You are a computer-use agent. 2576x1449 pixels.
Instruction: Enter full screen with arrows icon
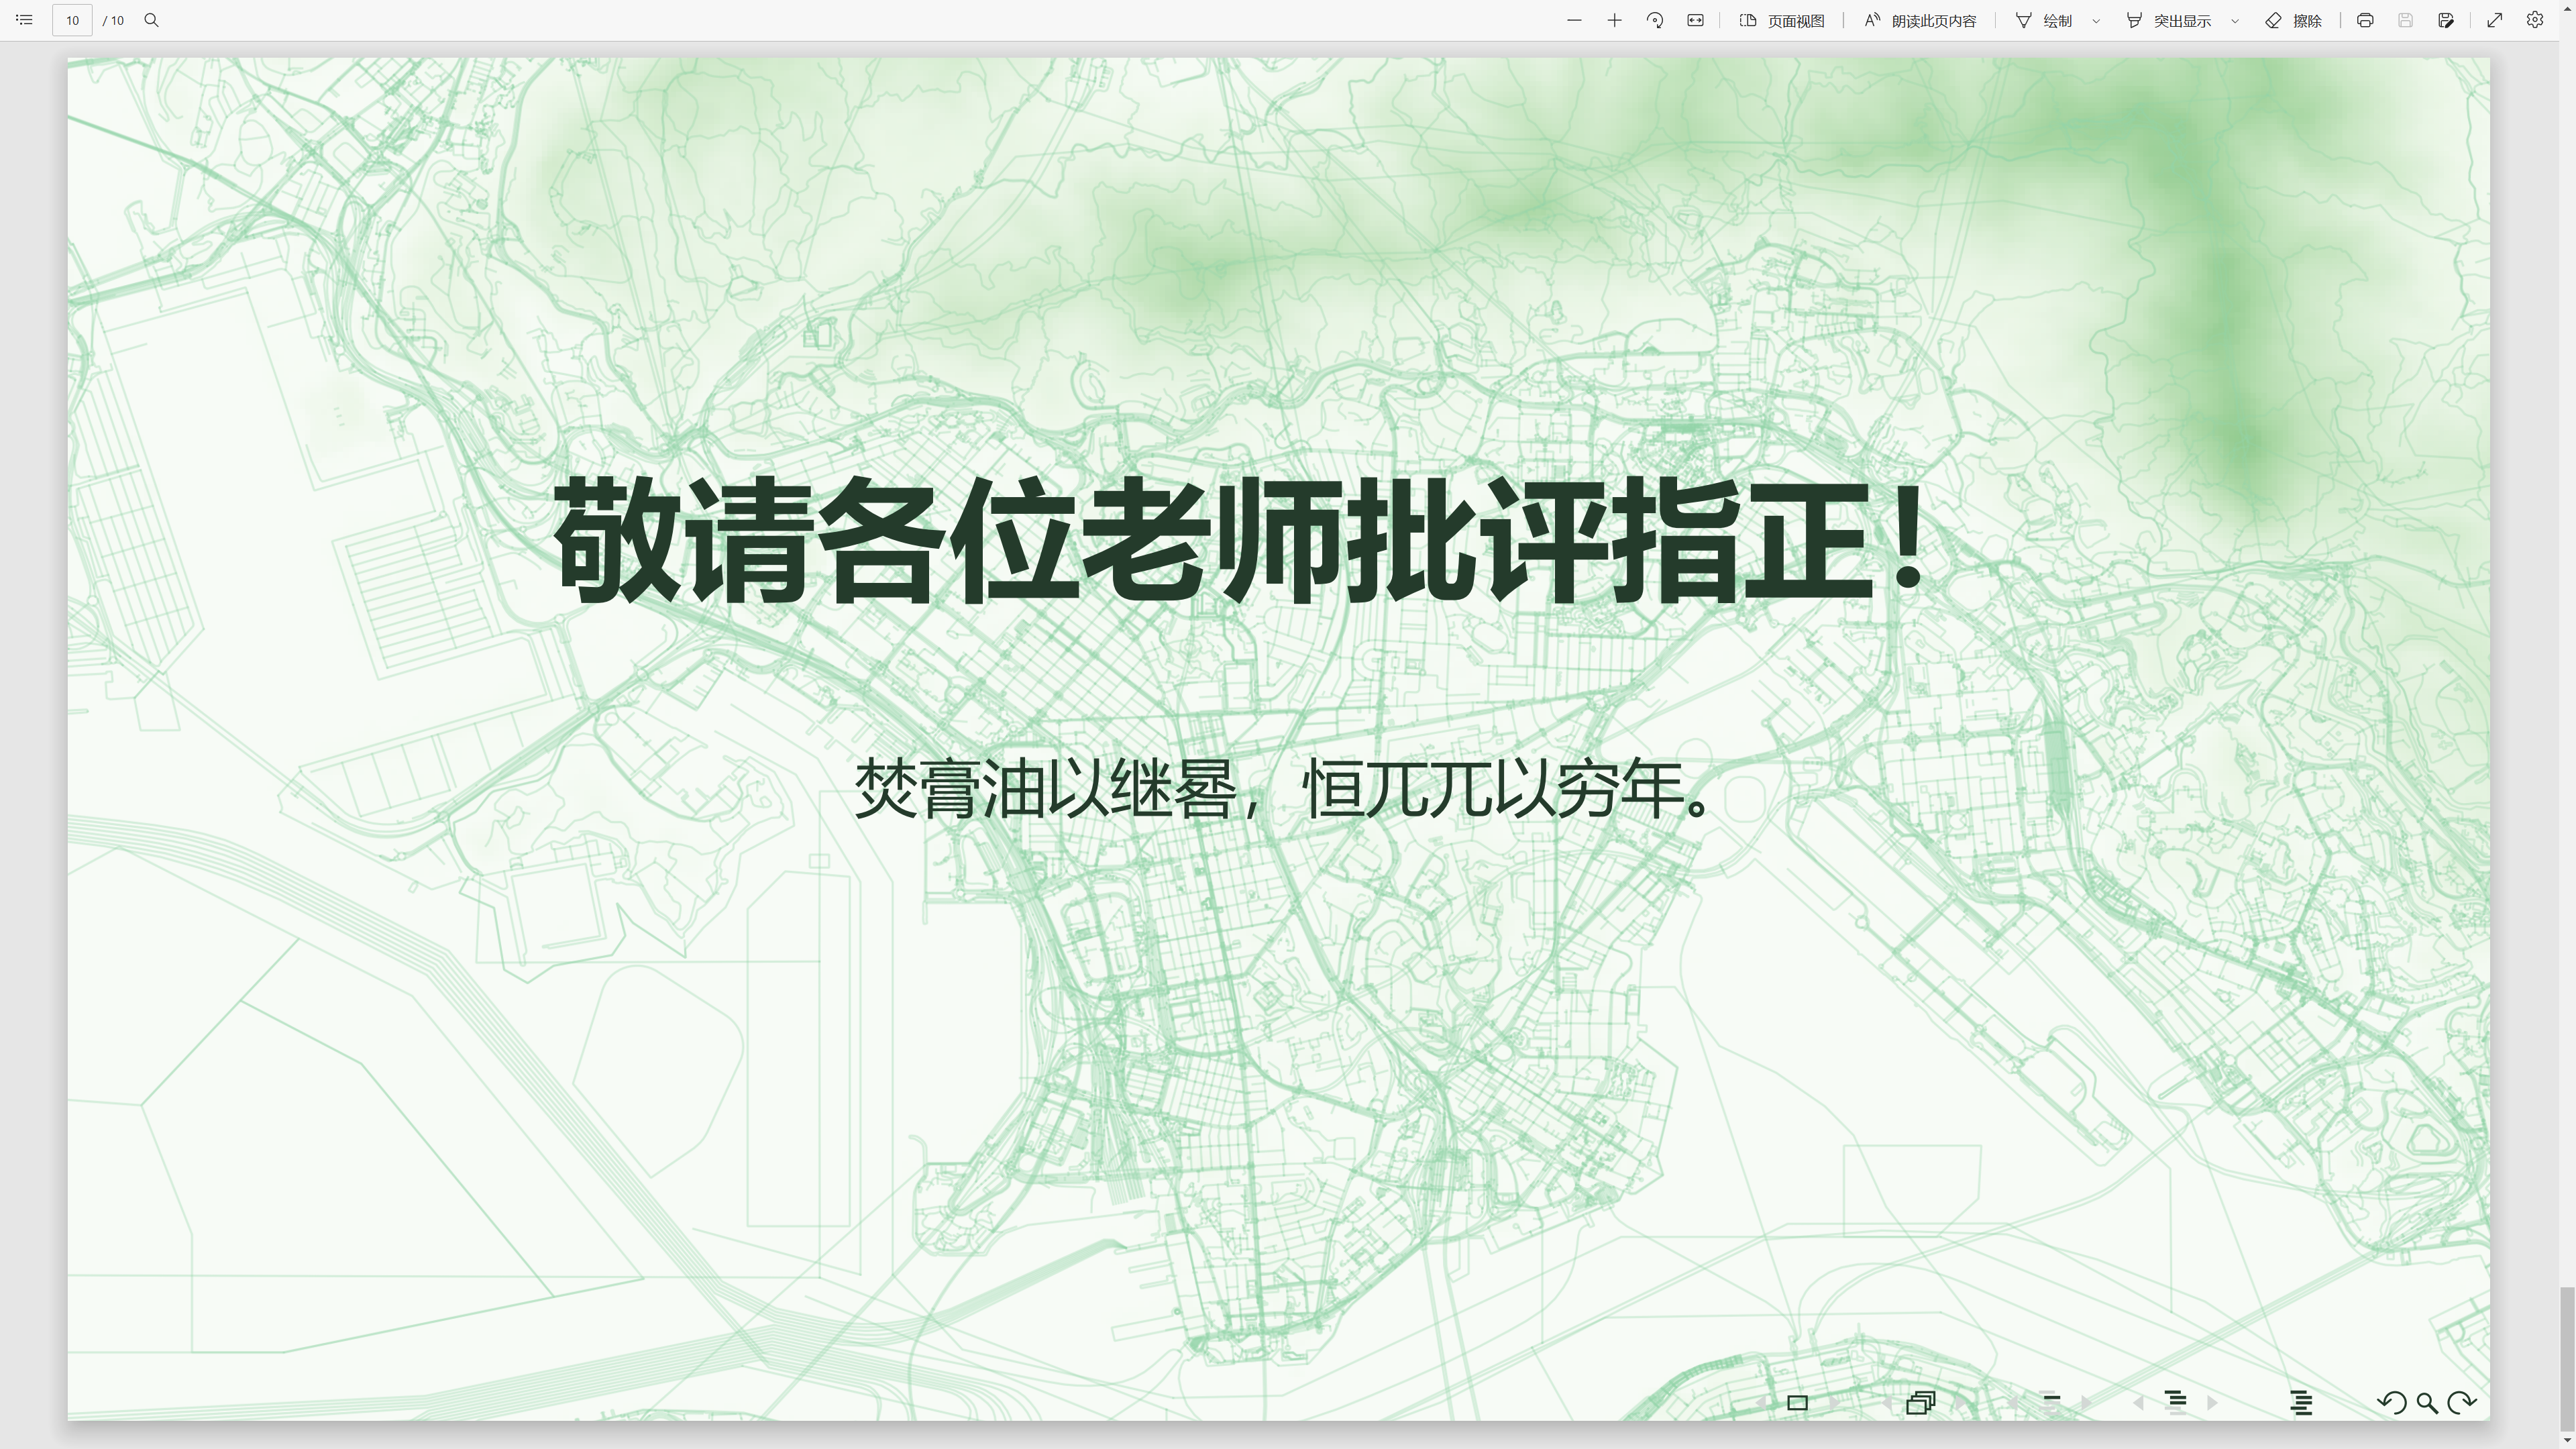(2495, 20)
